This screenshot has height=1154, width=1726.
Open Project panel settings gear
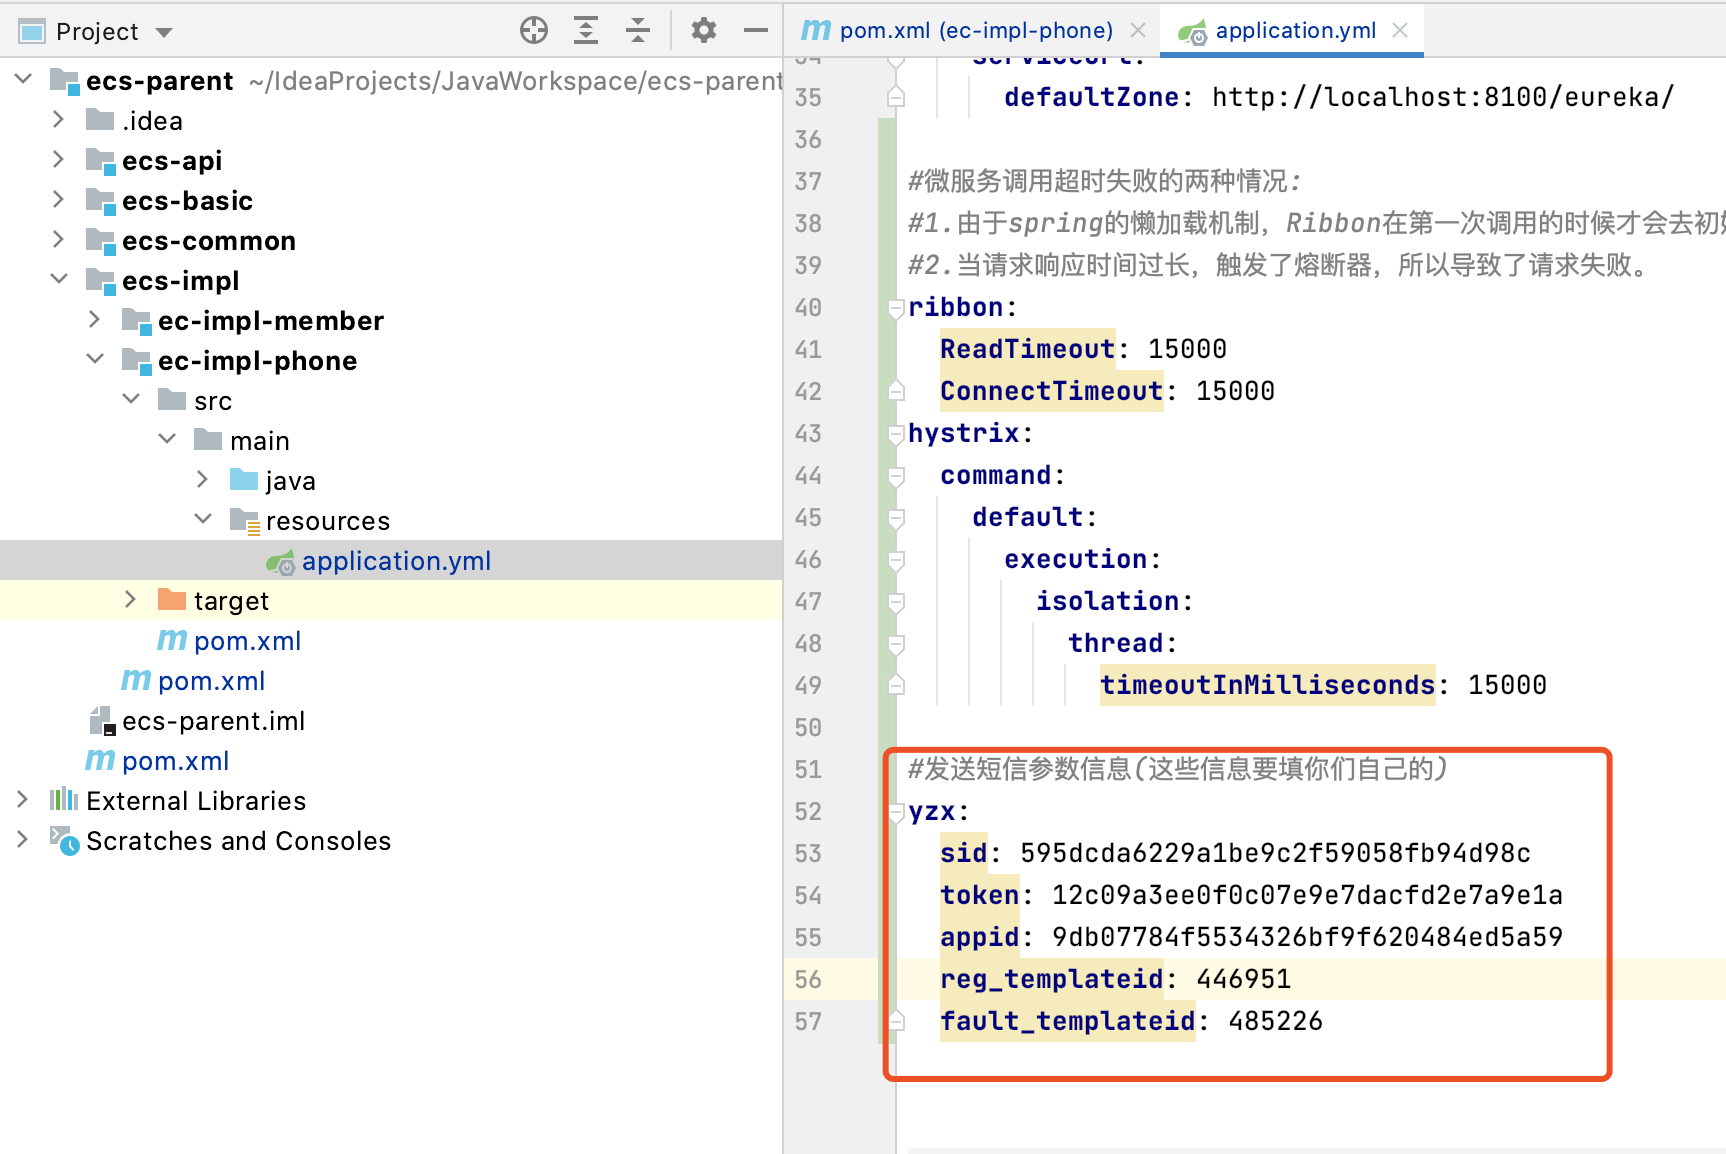(704, 31)
